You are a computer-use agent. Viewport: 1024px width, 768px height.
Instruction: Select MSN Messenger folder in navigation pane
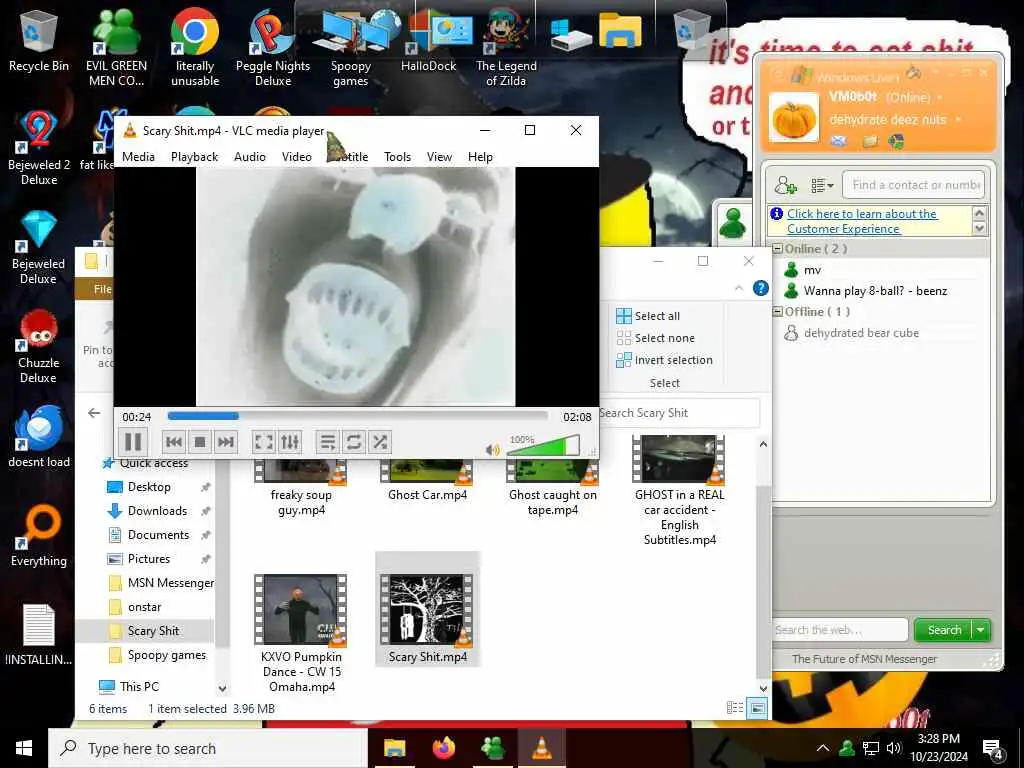tap(170, 583)
